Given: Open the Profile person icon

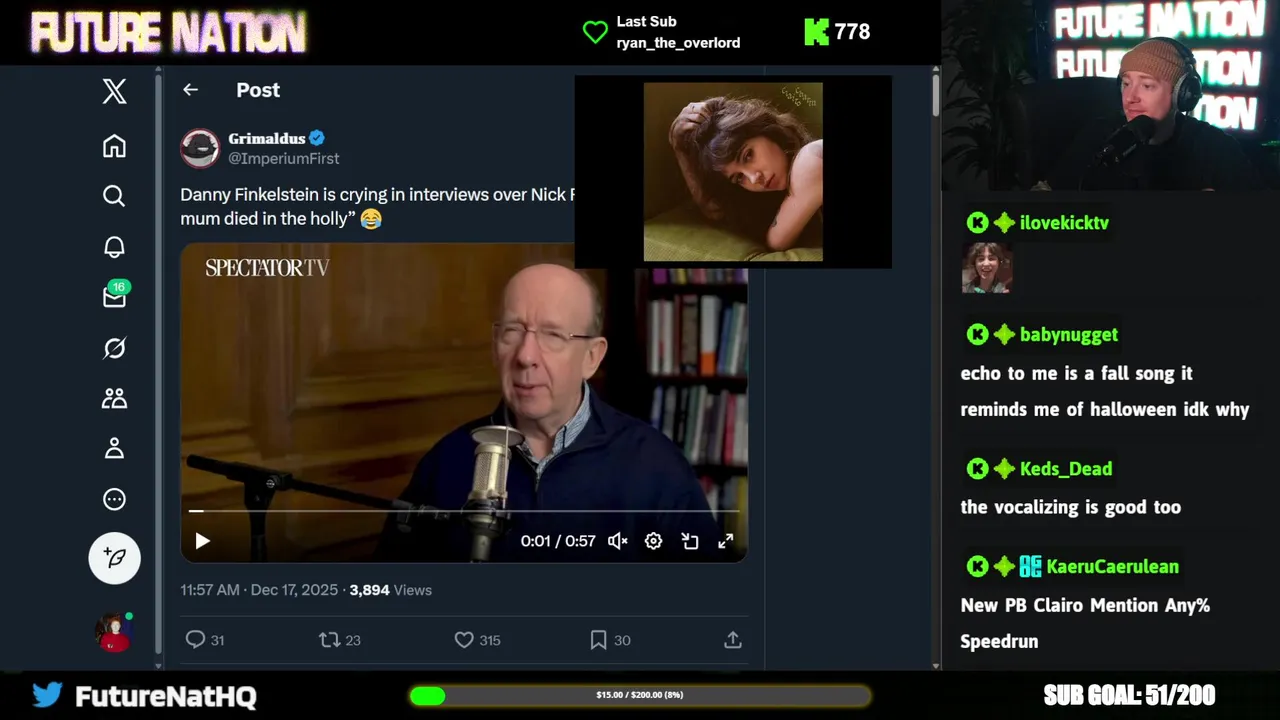Looking at the screenshot, I should click(114, 448).
